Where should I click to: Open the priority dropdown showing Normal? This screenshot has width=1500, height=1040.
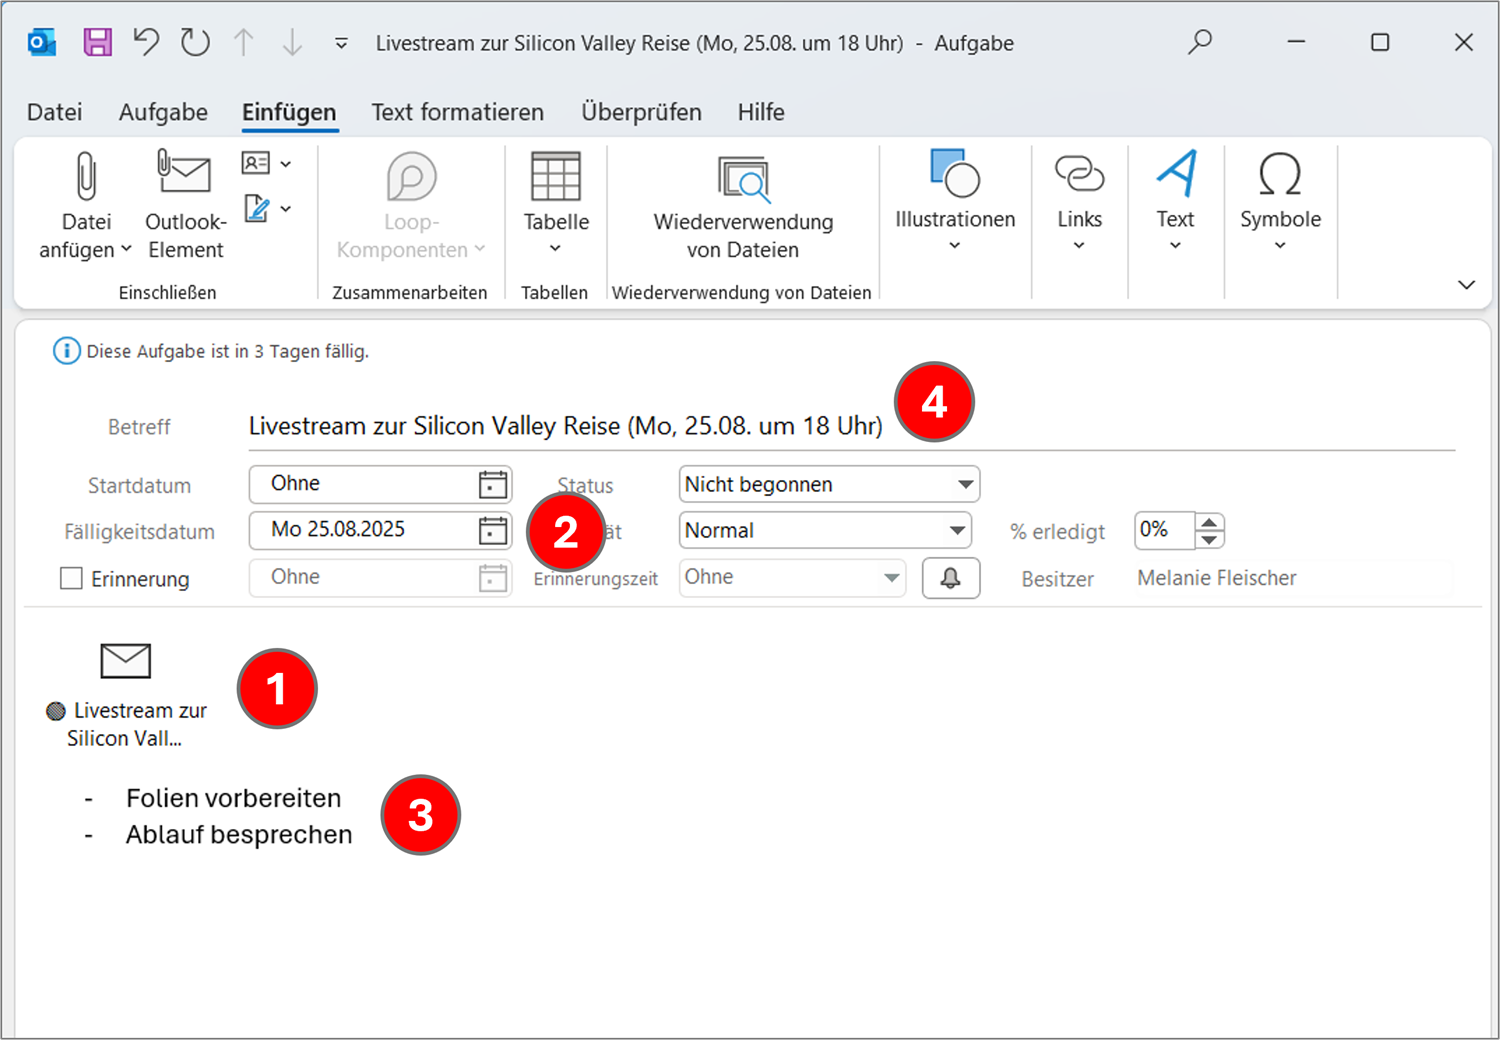(x=825, y=530)
